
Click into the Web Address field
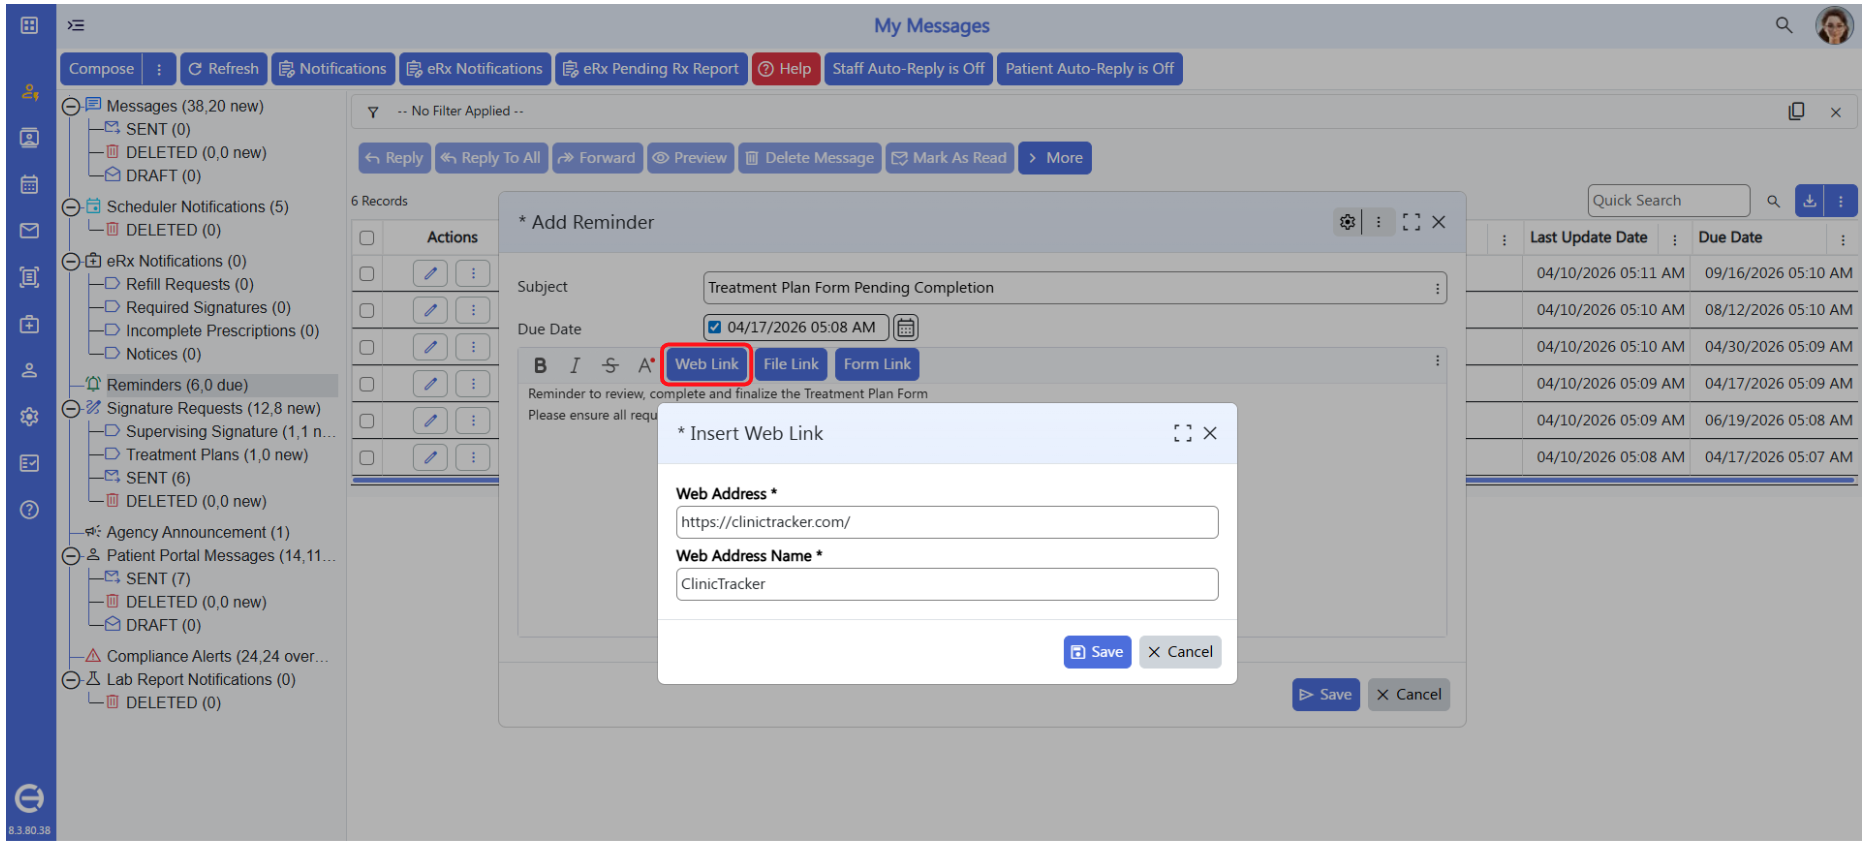[x=947, y=522]
